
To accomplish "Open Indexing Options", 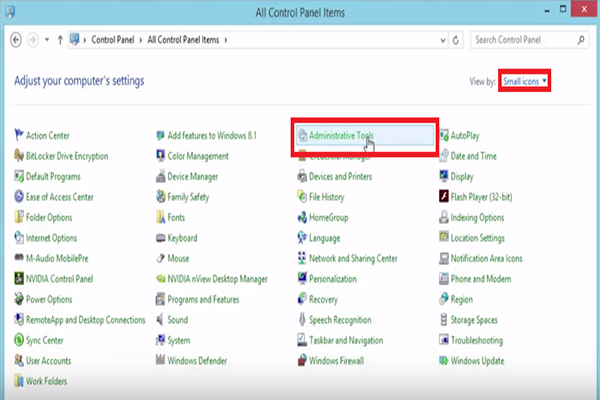I will point(477,217).
